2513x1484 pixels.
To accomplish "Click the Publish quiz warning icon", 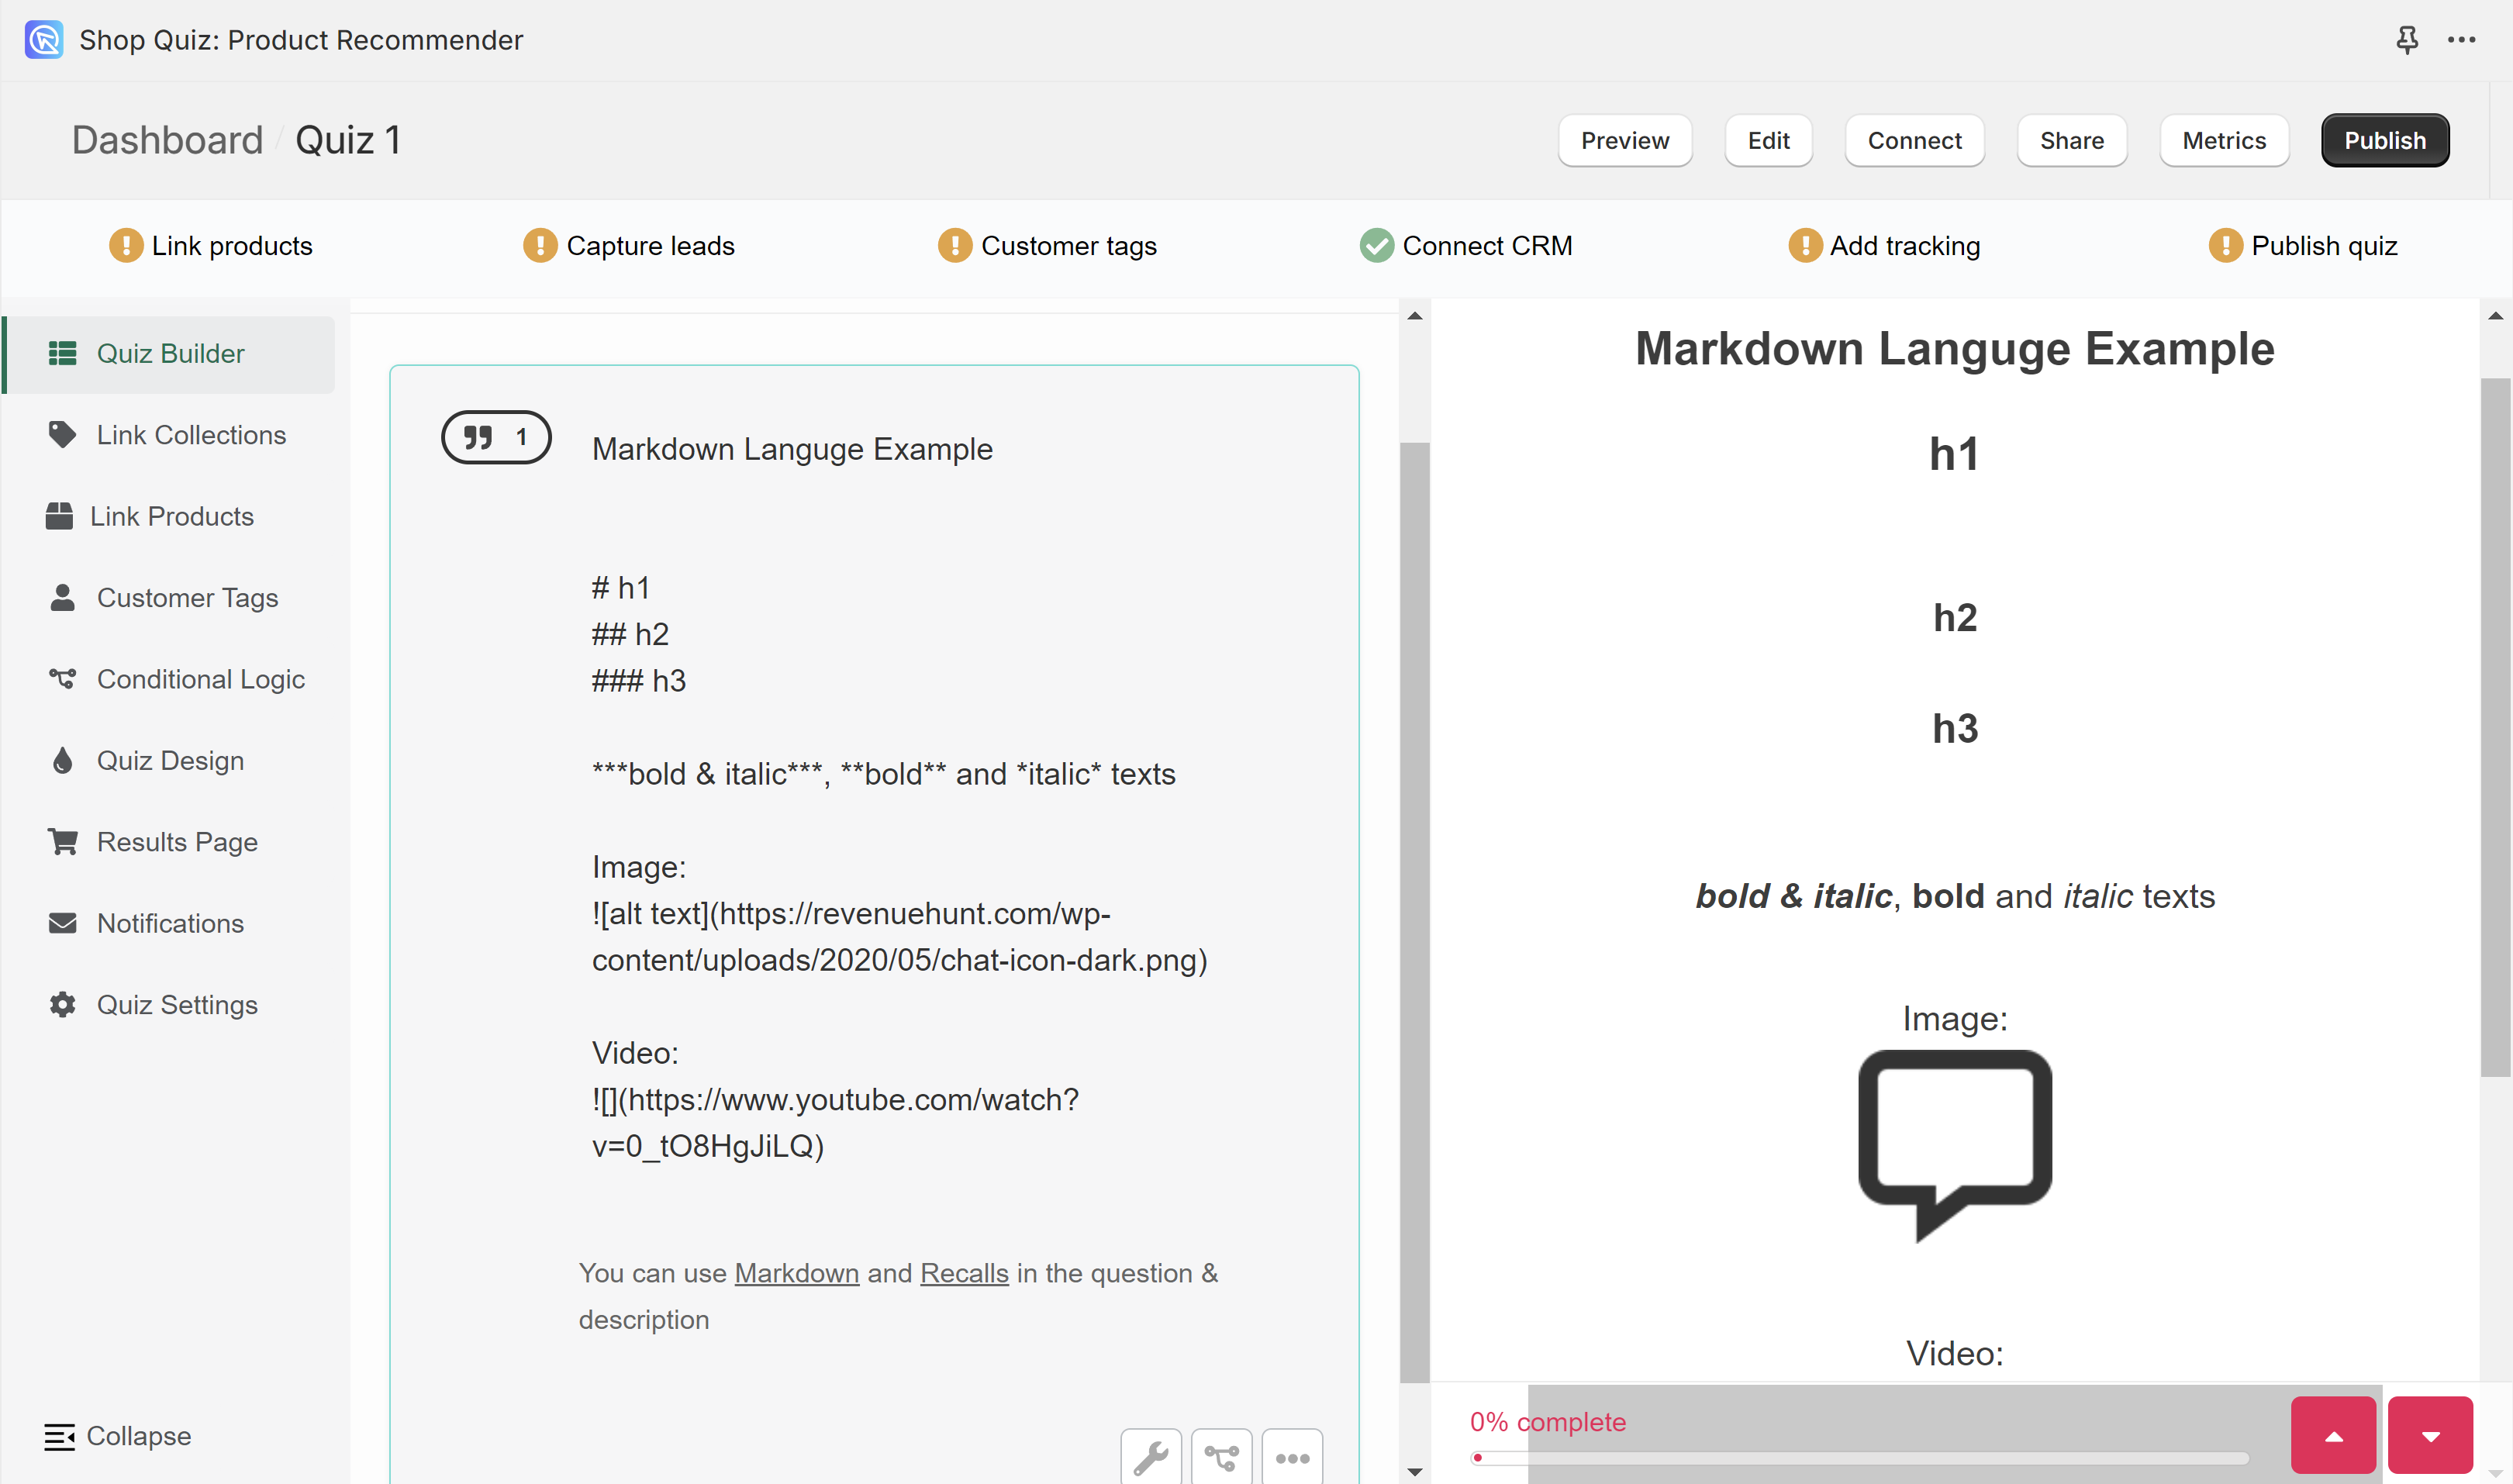I will [2225, 245].
